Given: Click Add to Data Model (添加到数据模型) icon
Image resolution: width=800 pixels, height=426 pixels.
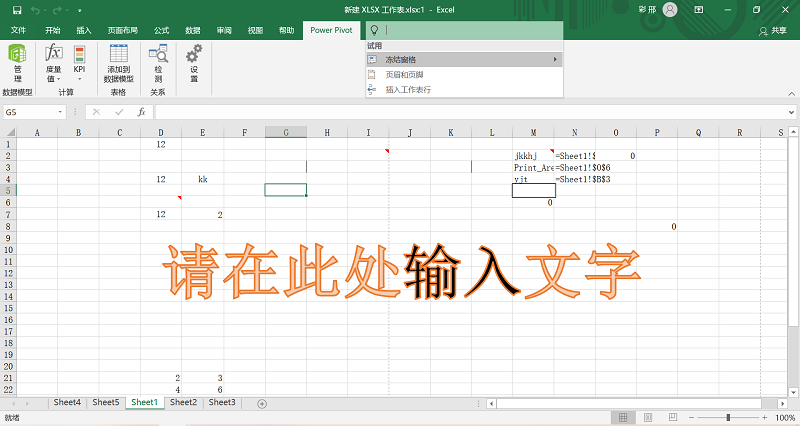Looking at the screenshot, I should pyautogui.click(x=118, y=64).
